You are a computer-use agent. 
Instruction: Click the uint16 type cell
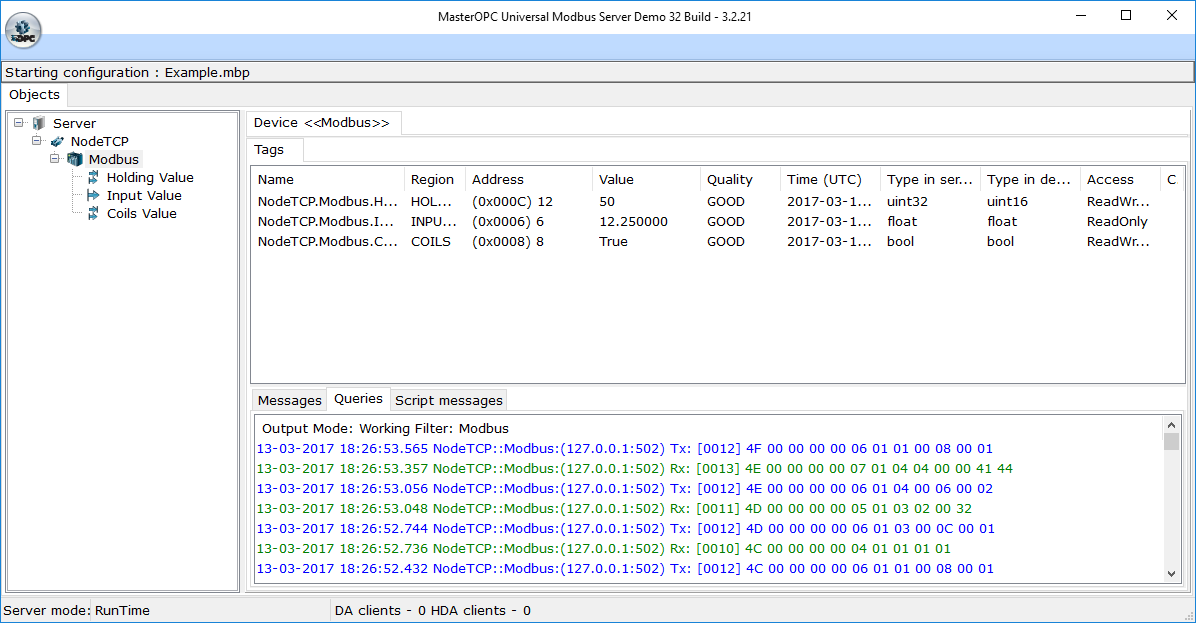coord(1007,201)
